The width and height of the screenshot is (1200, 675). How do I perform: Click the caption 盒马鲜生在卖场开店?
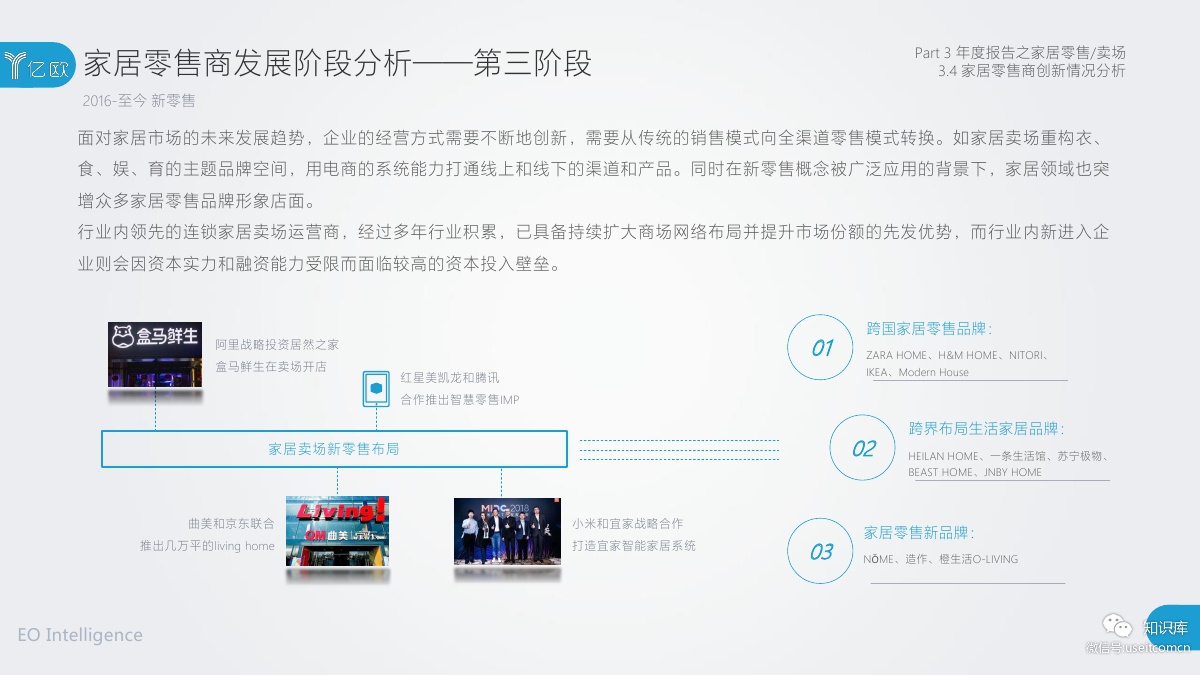[x=271, y=367]
